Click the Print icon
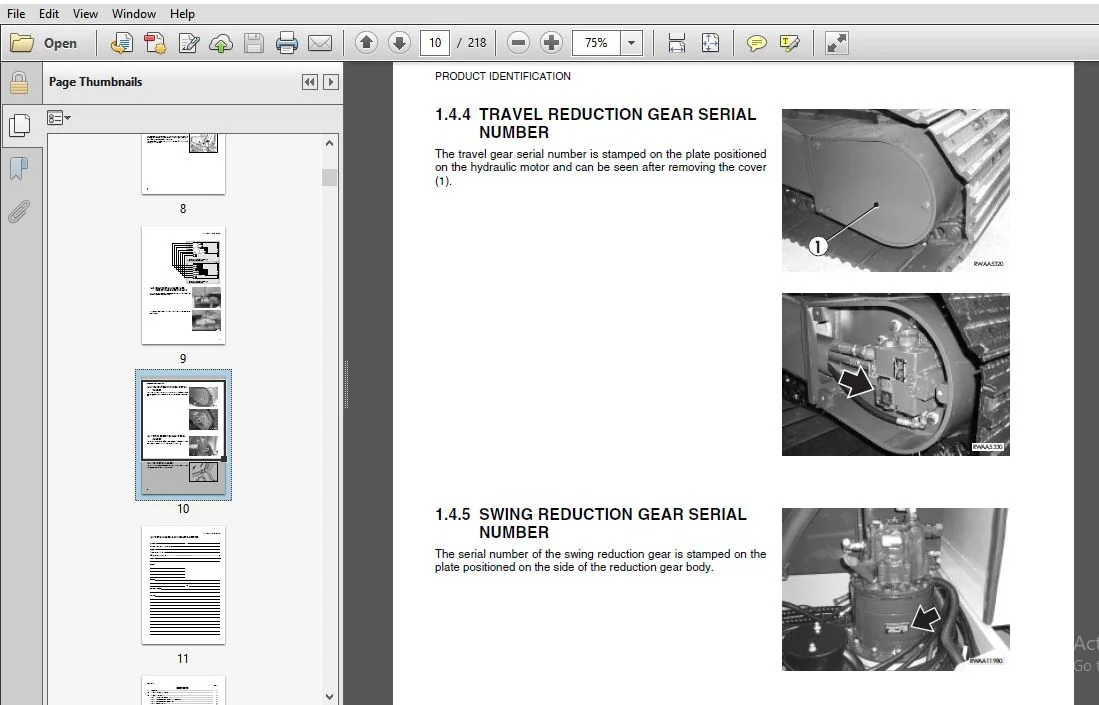The image size is (1099, 705). pos(287,43)
